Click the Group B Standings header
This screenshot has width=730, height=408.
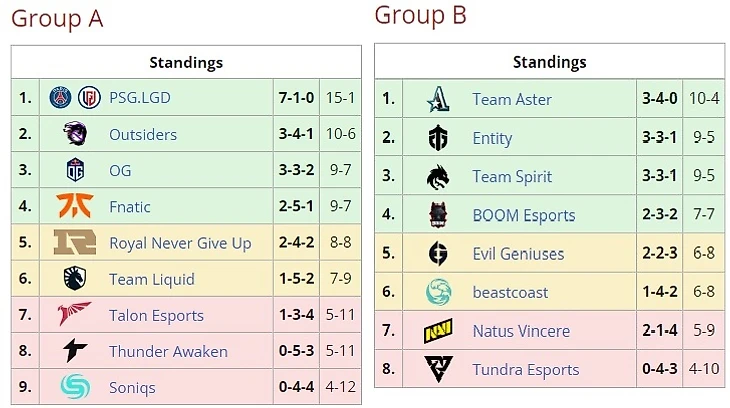(x=549, y=62)
